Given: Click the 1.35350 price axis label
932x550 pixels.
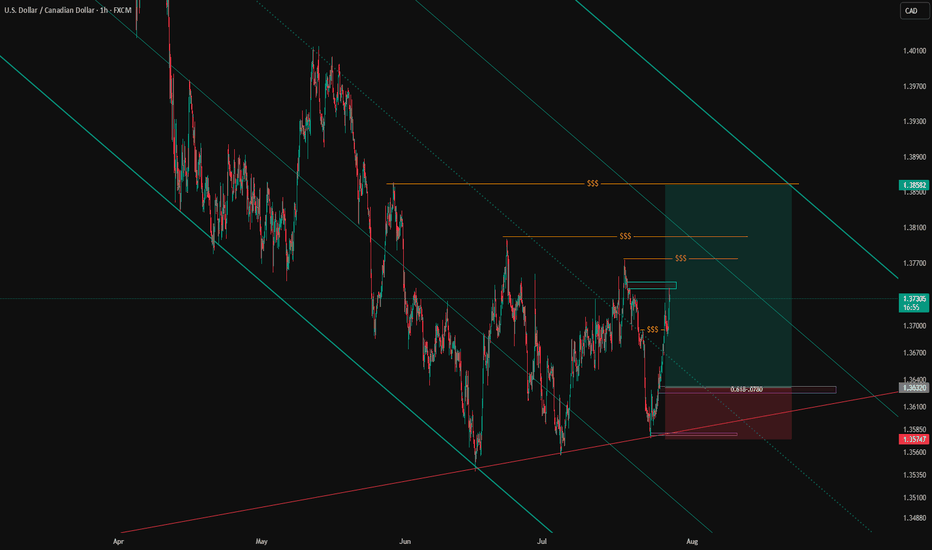Looking at the screenshot, I should click(x=914, y=475).
